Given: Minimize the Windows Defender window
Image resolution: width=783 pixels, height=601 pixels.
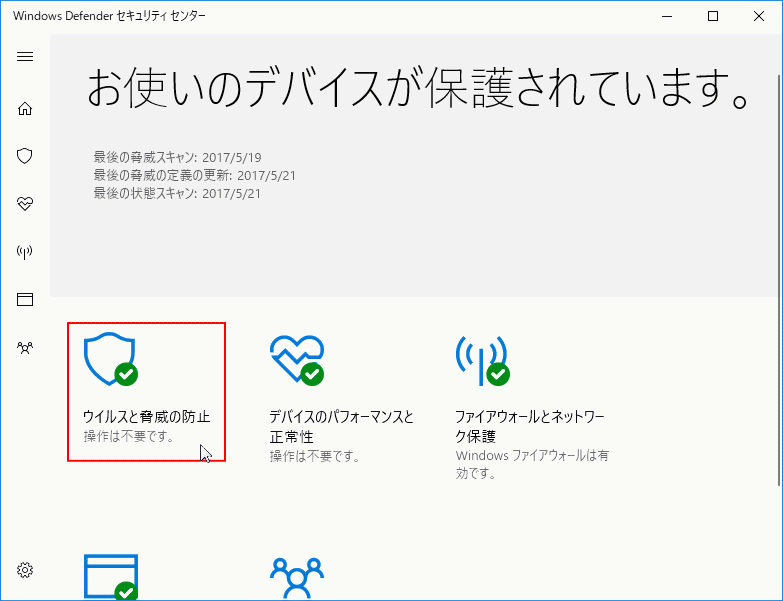Looking at the screenshot, I should click(667, 16).
